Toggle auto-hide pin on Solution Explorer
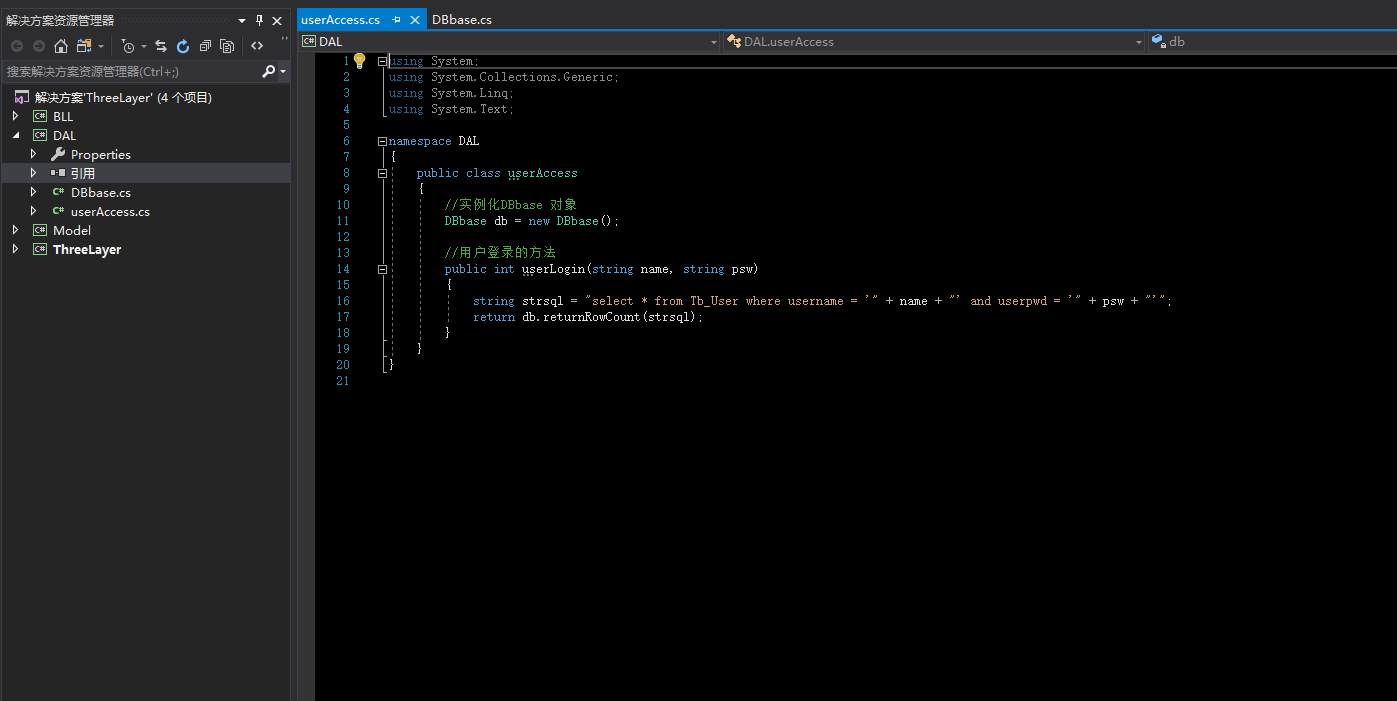This screenshot has width=1397, height=701. click(259, 20)
